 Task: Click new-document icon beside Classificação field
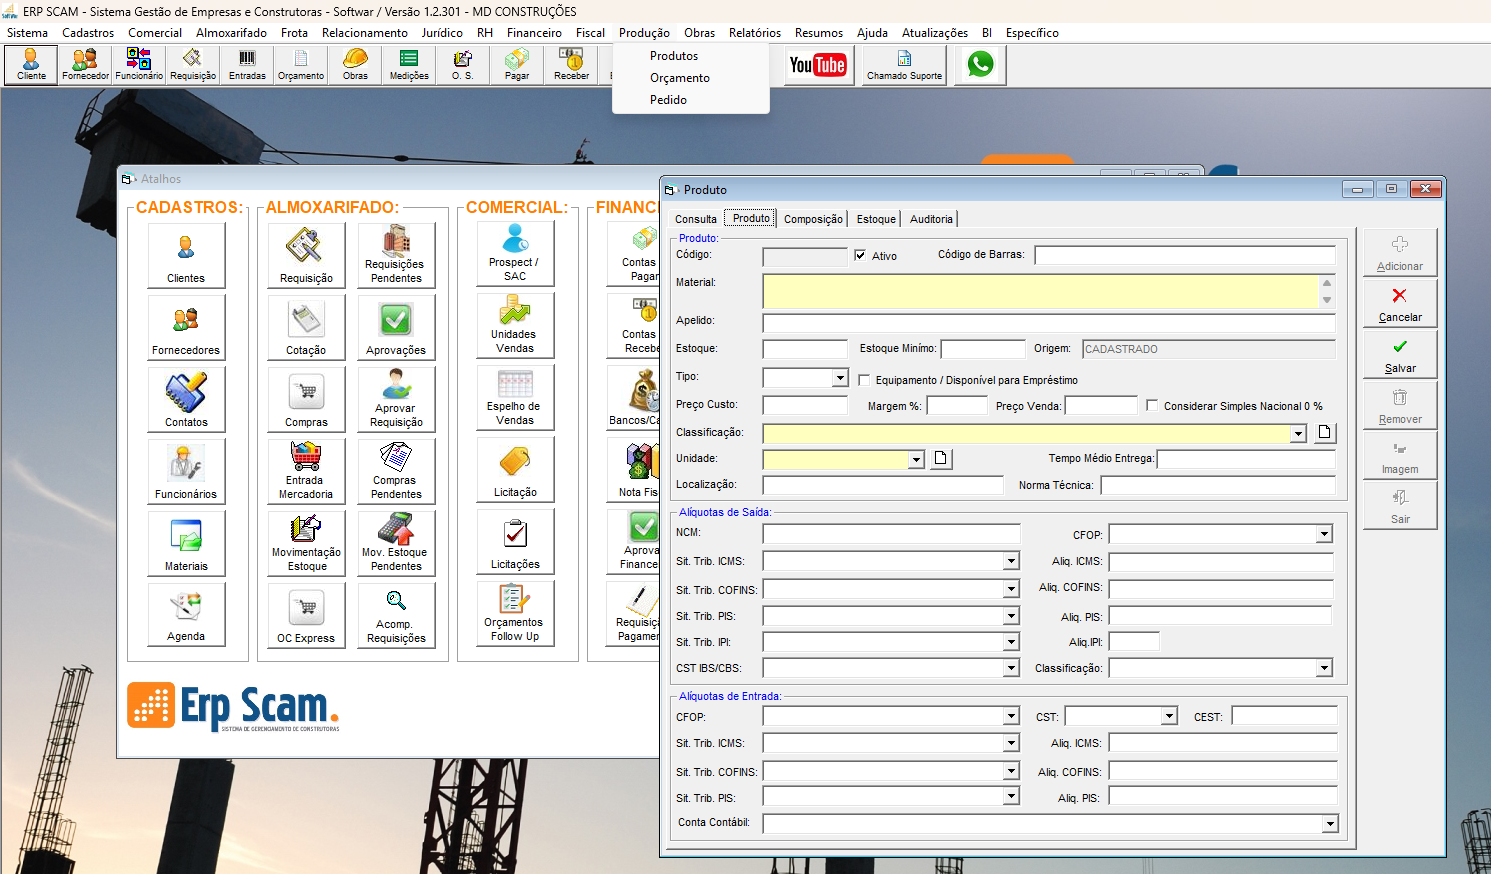pyautogui.click(x=1324, y=433)
